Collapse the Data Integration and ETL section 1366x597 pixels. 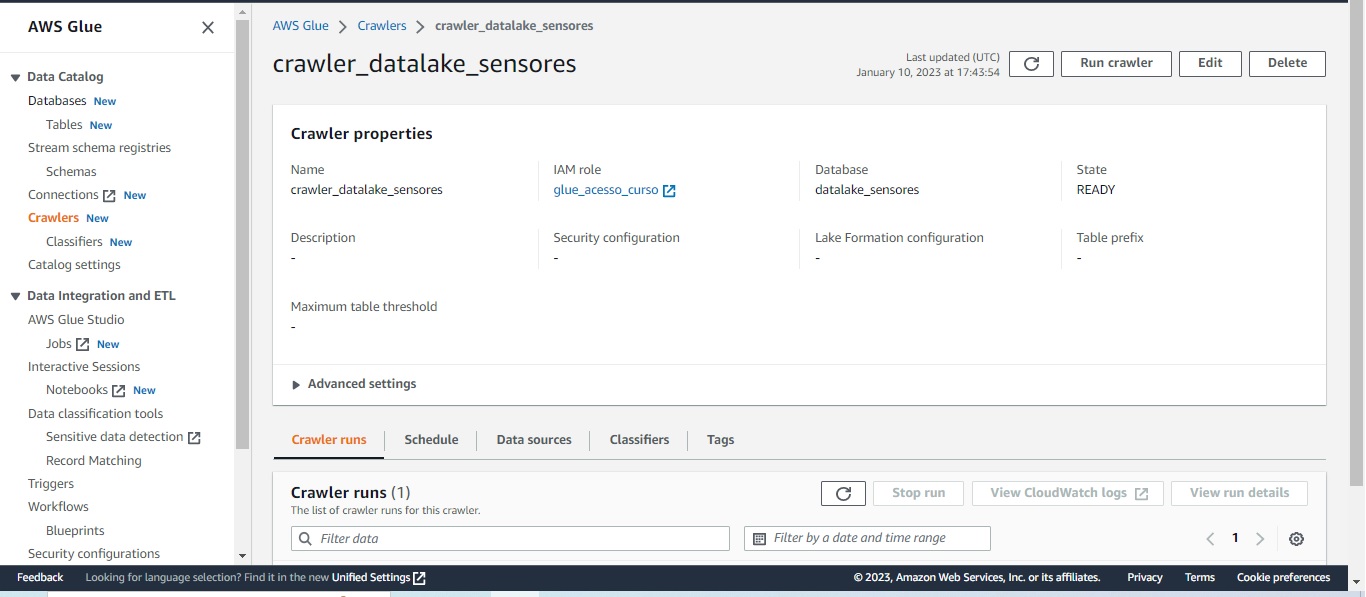pos(13,295)
